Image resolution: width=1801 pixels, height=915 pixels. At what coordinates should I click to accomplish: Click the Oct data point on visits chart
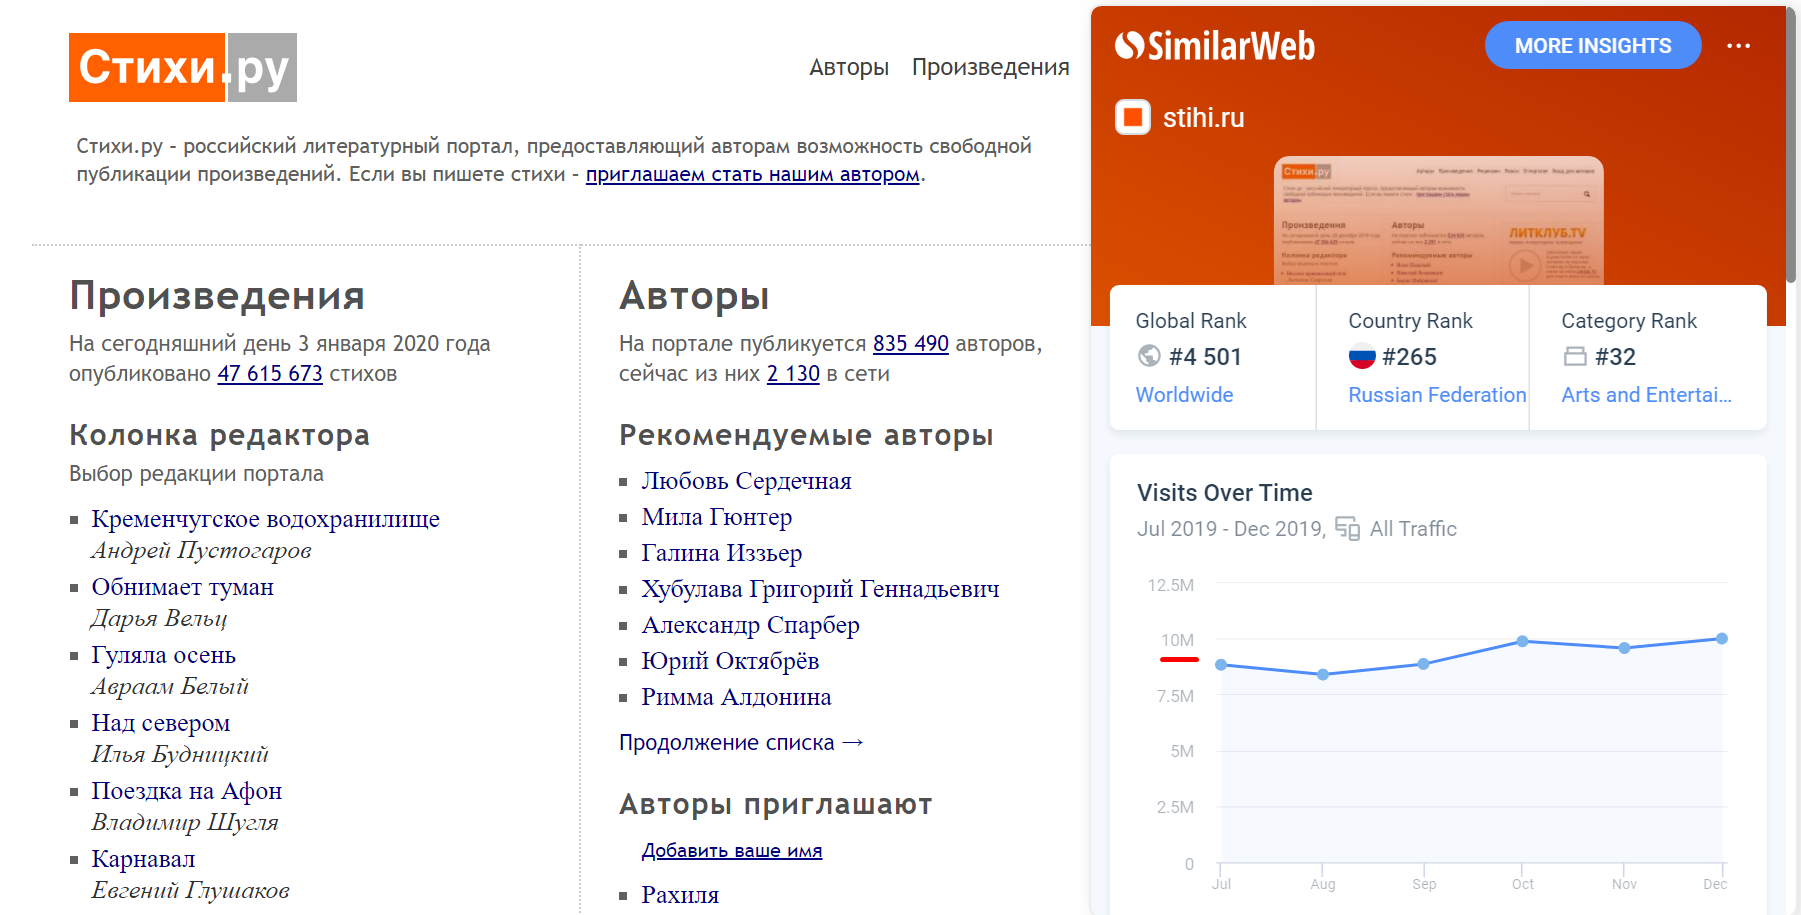click(1522, 641)
